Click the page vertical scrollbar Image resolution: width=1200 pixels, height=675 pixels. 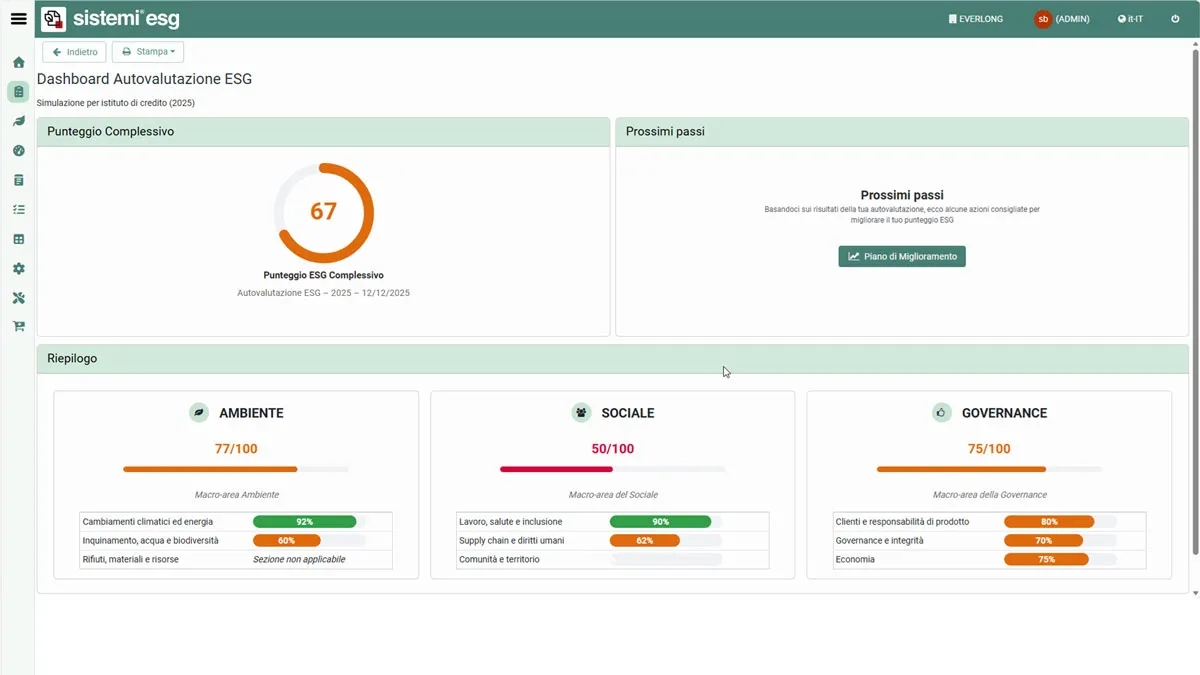(x=1194, y=300)
